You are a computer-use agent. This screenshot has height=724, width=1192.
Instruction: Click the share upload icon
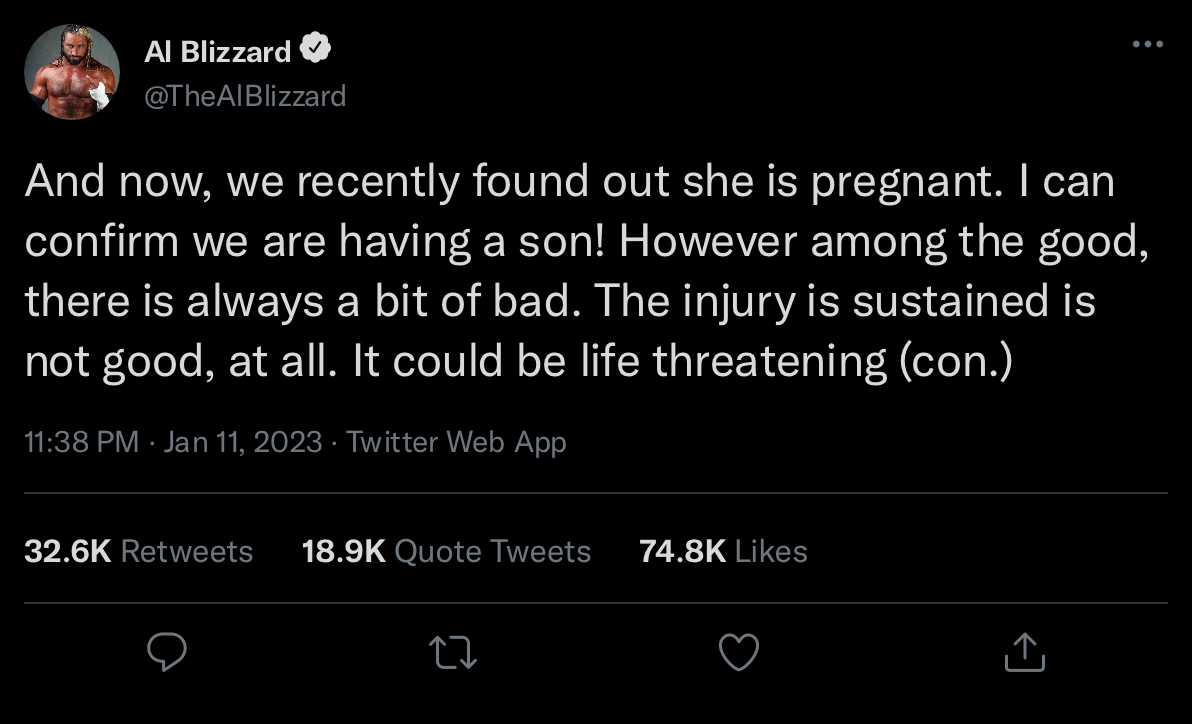pos(1025,654)
